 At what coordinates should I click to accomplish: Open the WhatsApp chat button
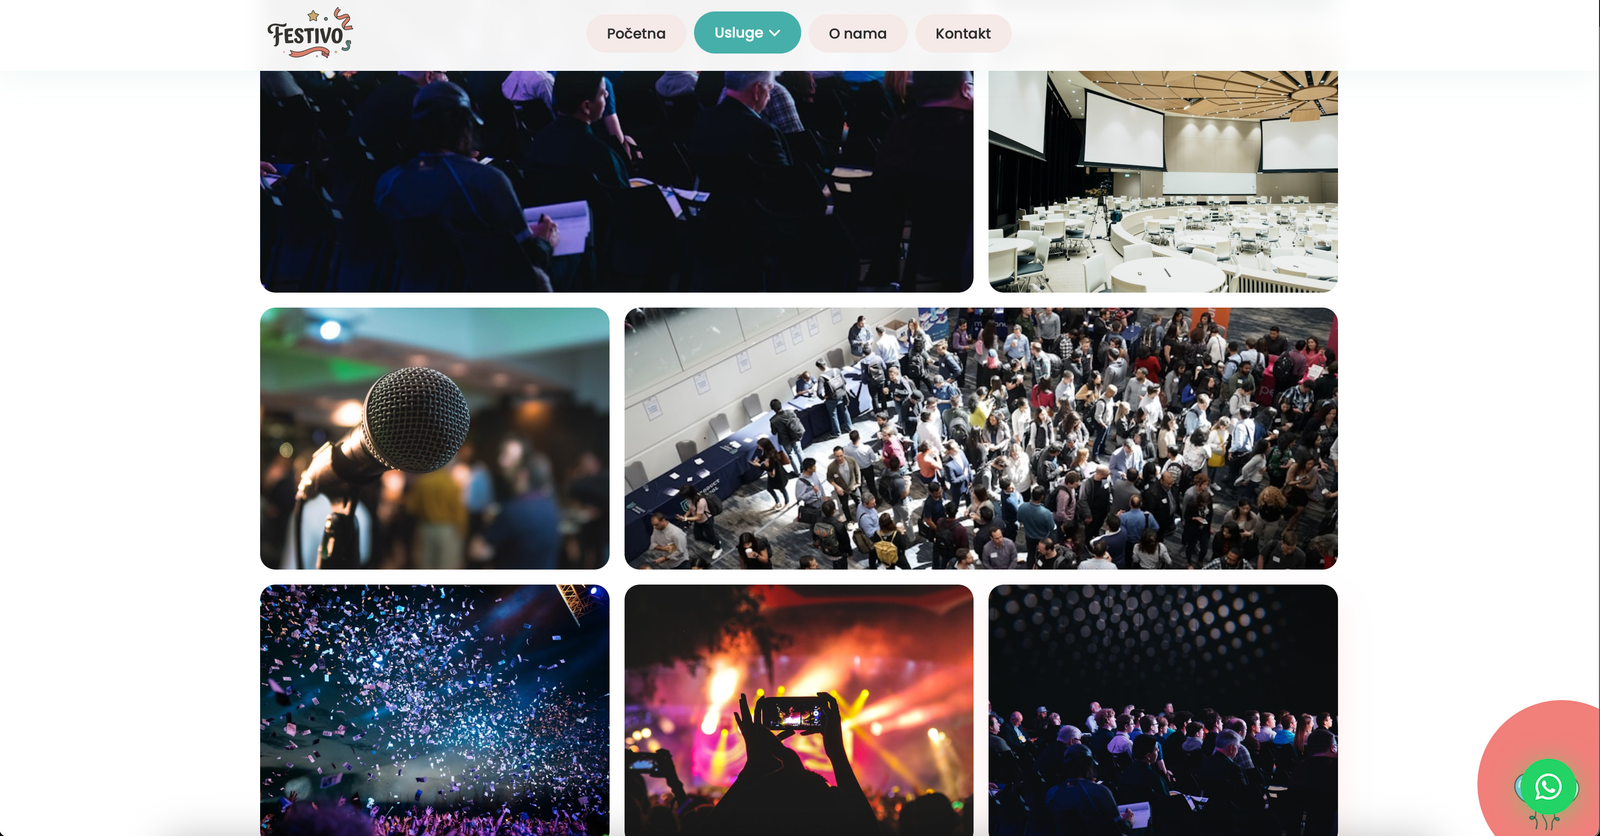tap(1548, 787)
